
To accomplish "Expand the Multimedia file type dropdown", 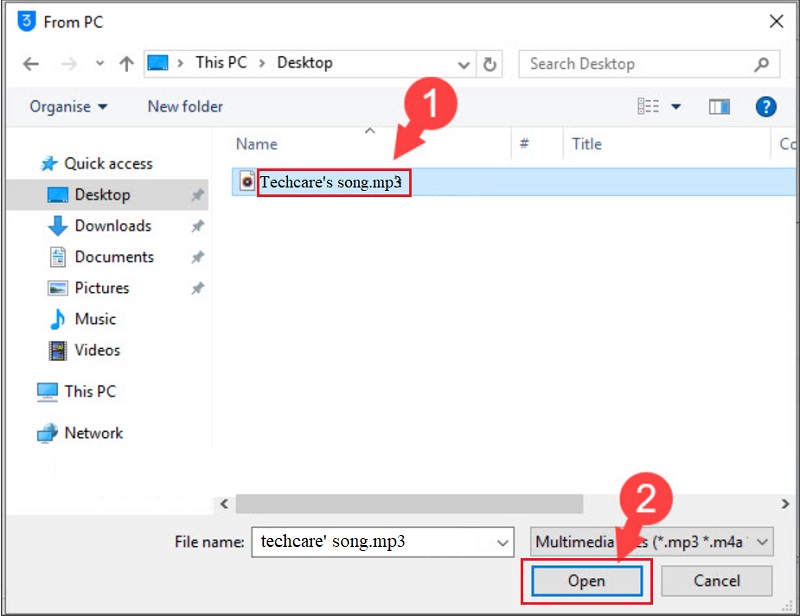I will click(x=762, y=542).
